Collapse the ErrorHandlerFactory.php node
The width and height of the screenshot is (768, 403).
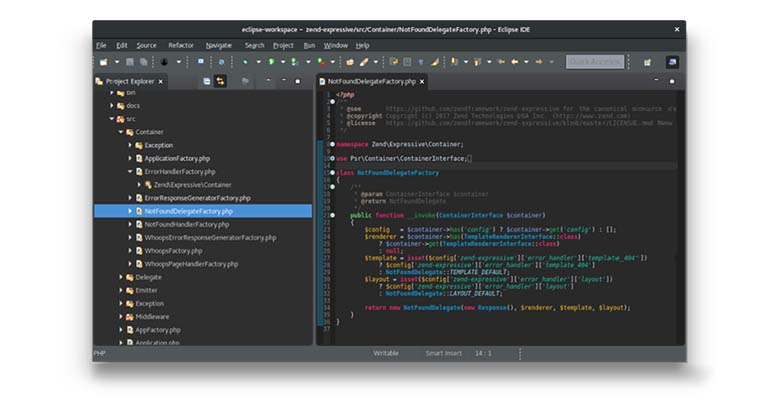130,171
